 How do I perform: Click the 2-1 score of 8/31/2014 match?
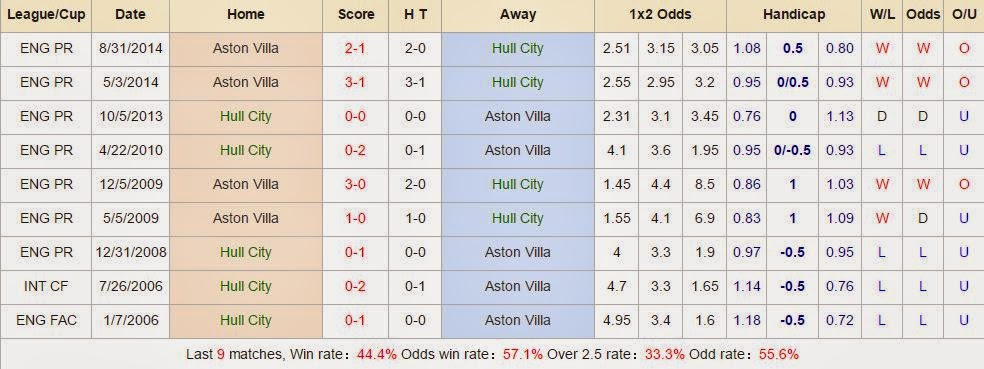tap(355, 48)
